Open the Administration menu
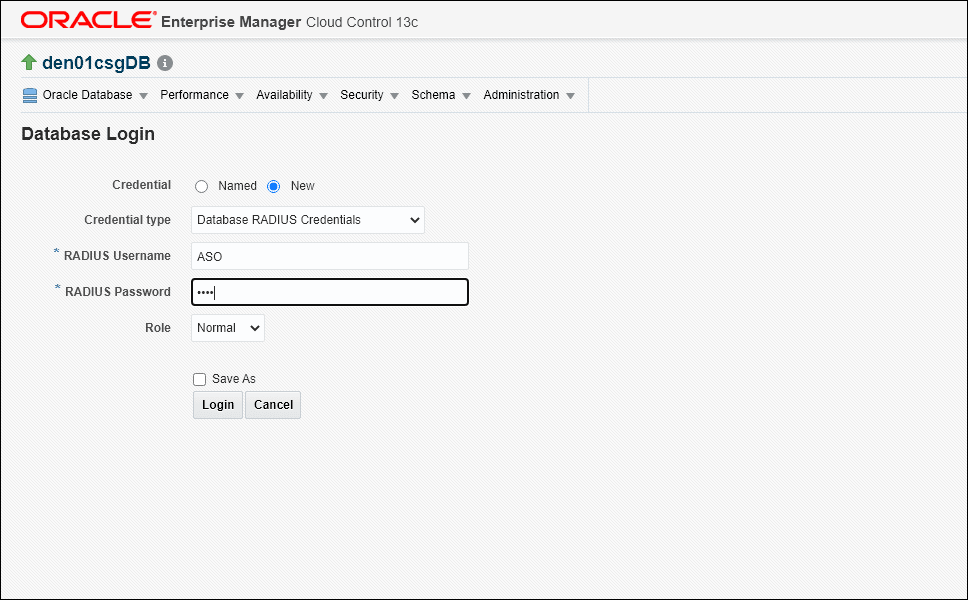 pyautogui.click(x=522, y=94)
